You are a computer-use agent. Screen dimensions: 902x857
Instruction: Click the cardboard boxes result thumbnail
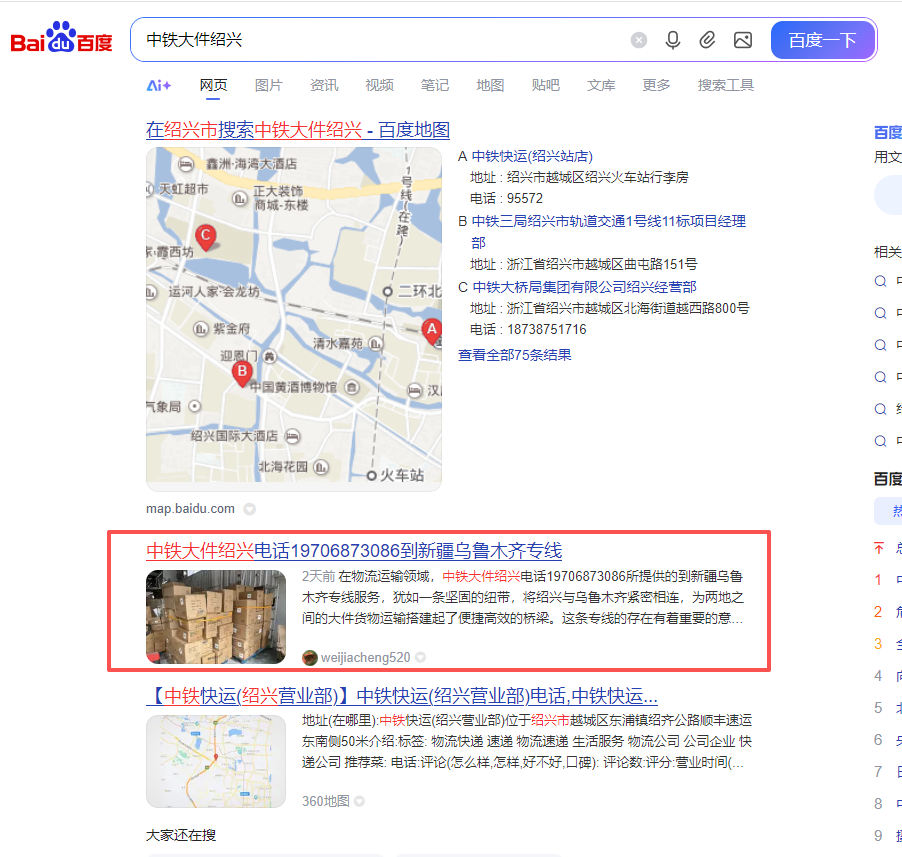[216, 616]
